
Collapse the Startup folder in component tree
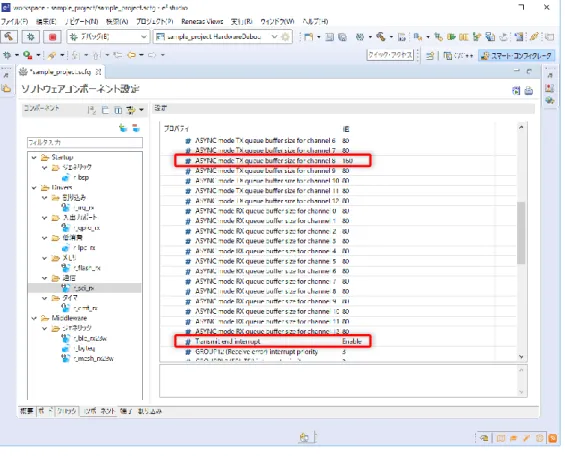[x=34, y=157]
